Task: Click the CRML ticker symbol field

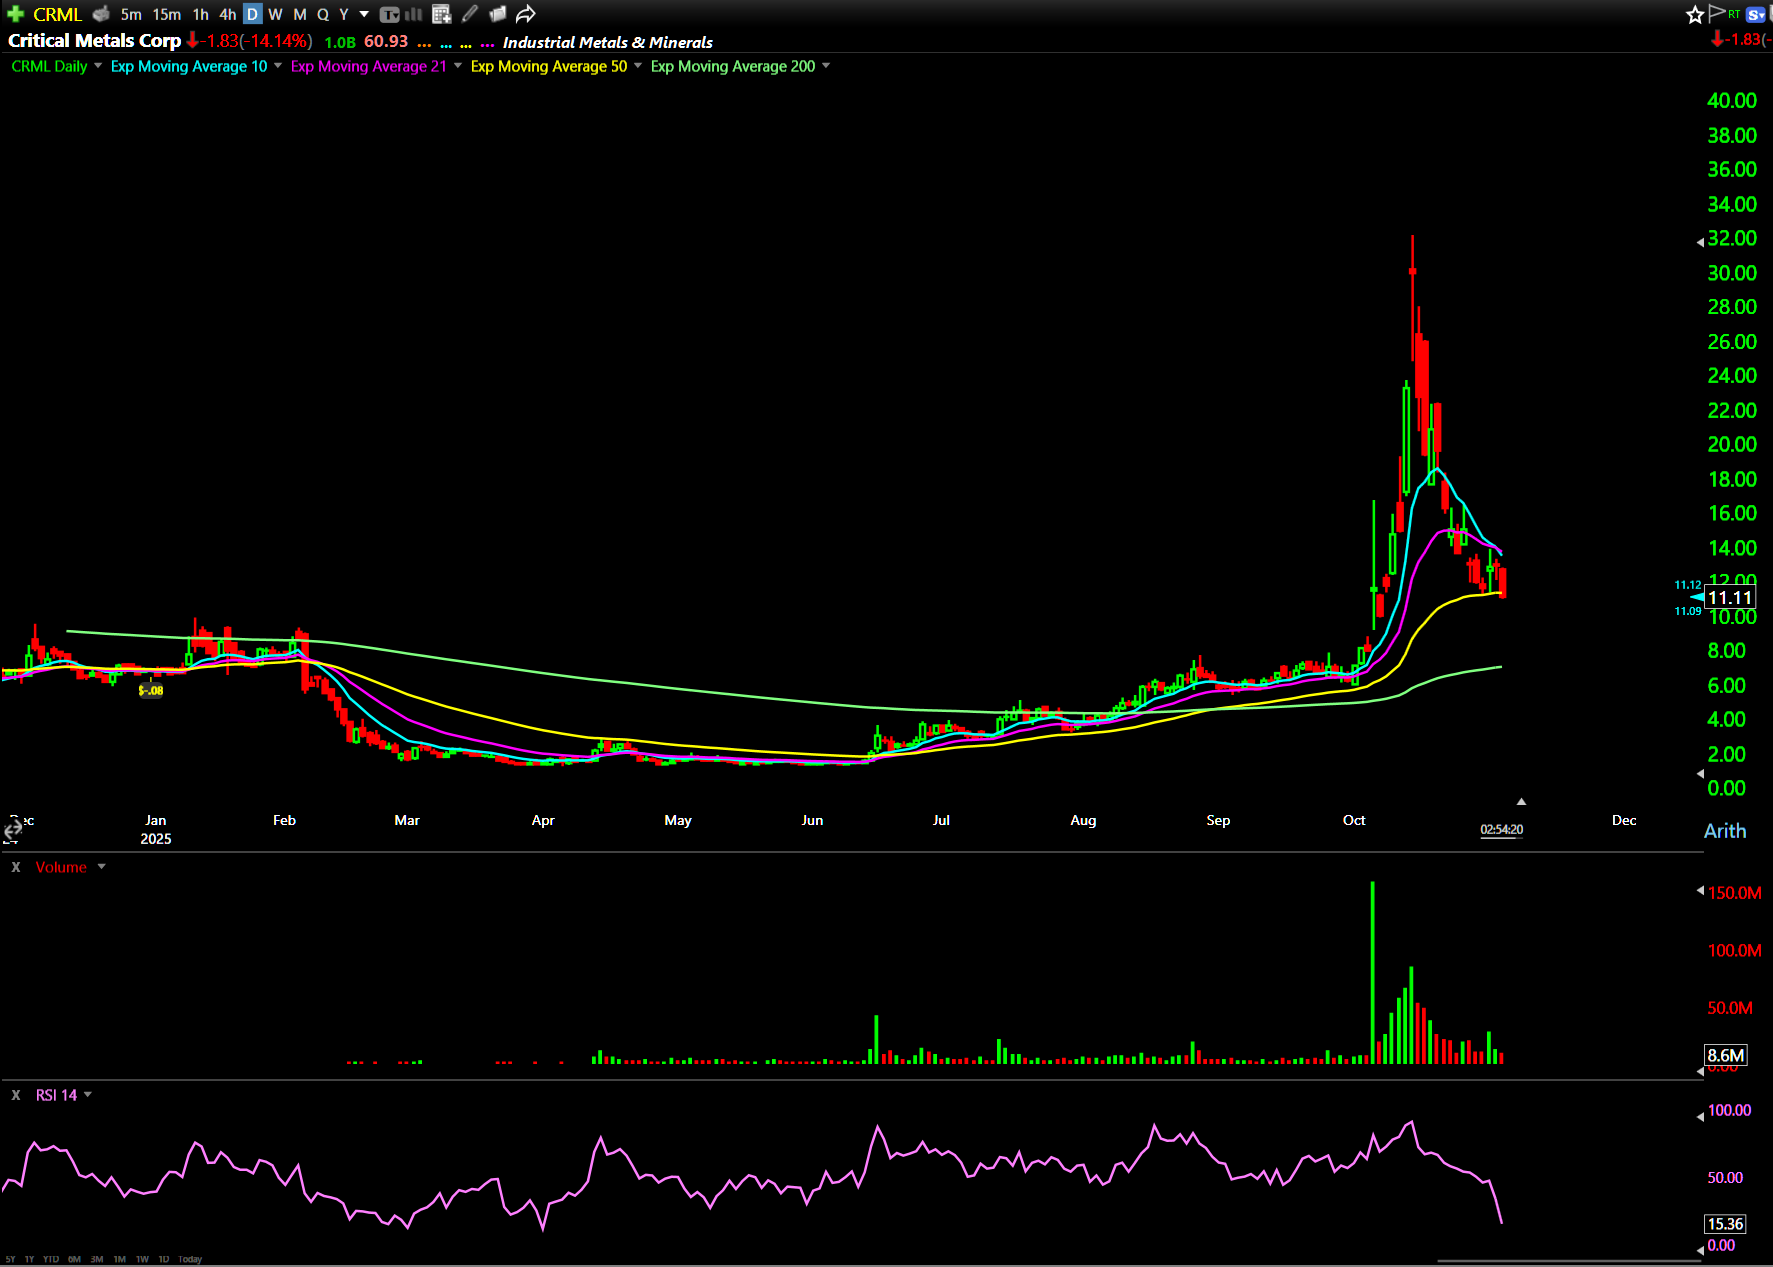Action: point(57,14)
